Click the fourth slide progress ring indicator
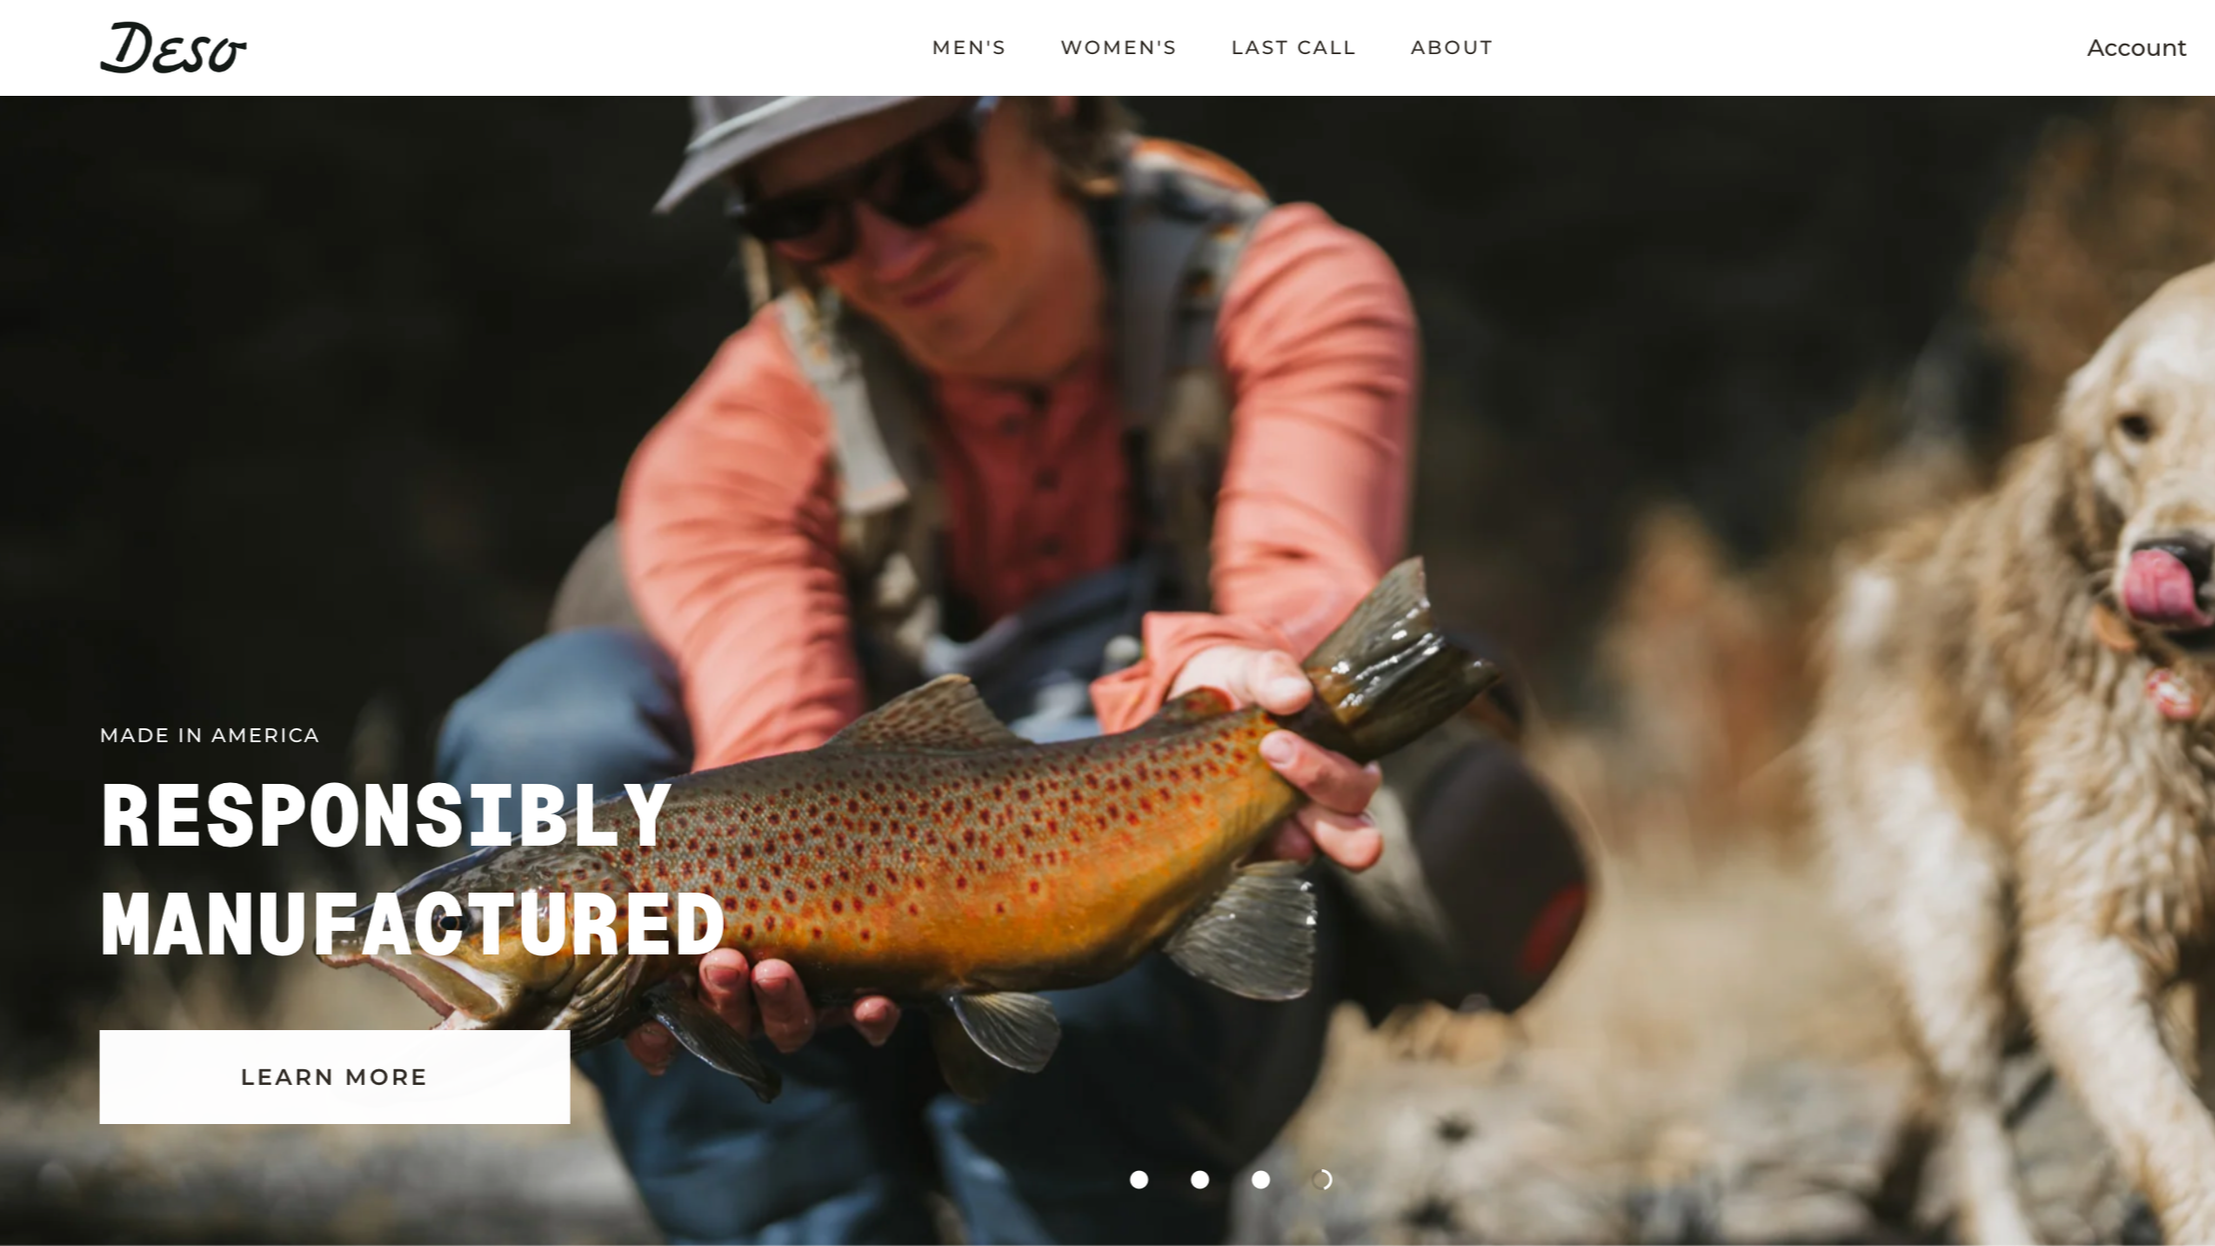Image resolution: width=2215 pixels, height=1246 pixels. (1322, 1180)
